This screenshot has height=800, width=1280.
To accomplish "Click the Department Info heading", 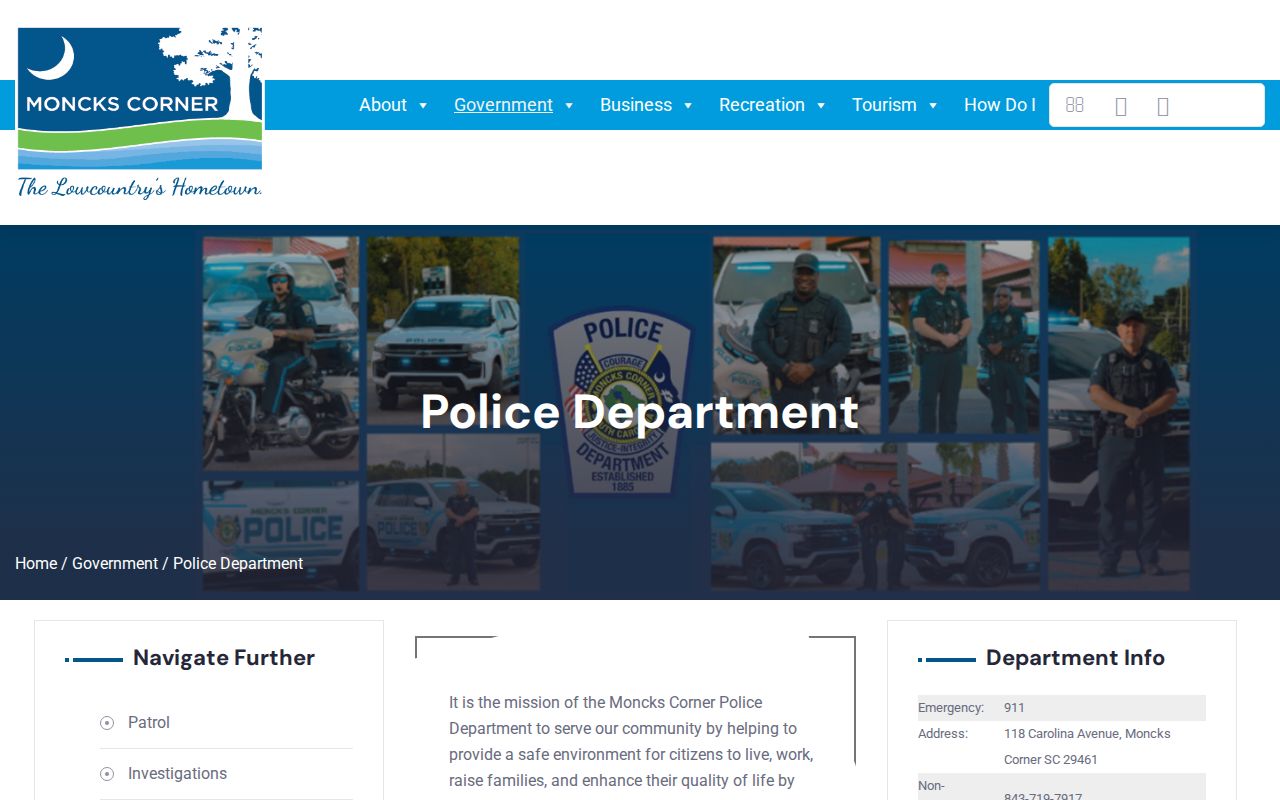I will [1075, 658].
